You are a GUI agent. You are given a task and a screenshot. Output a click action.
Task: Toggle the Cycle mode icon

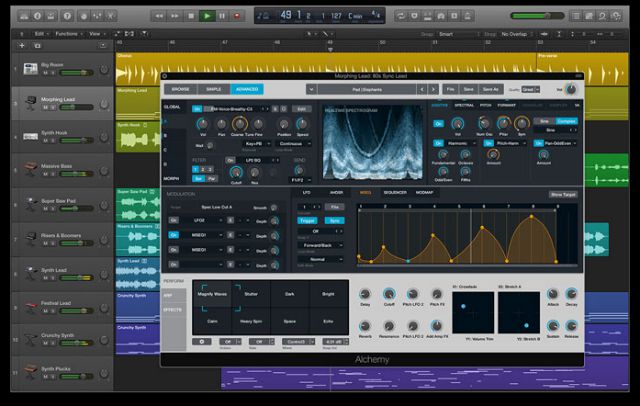click(x=400, y=16)
